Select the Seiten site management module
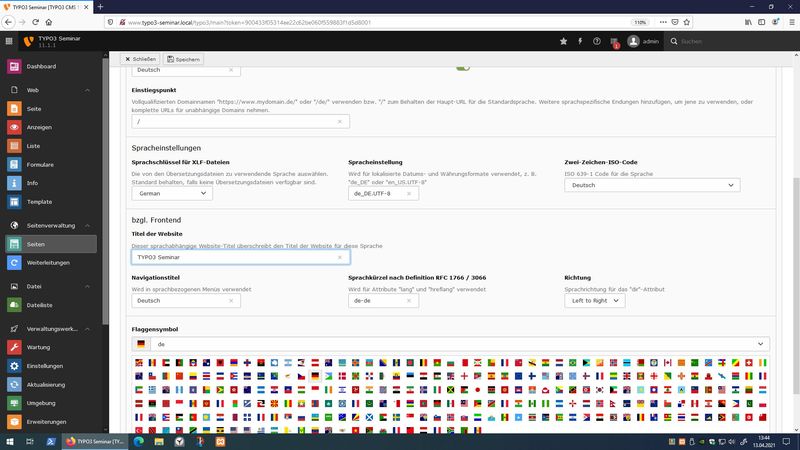 [51, 244]
